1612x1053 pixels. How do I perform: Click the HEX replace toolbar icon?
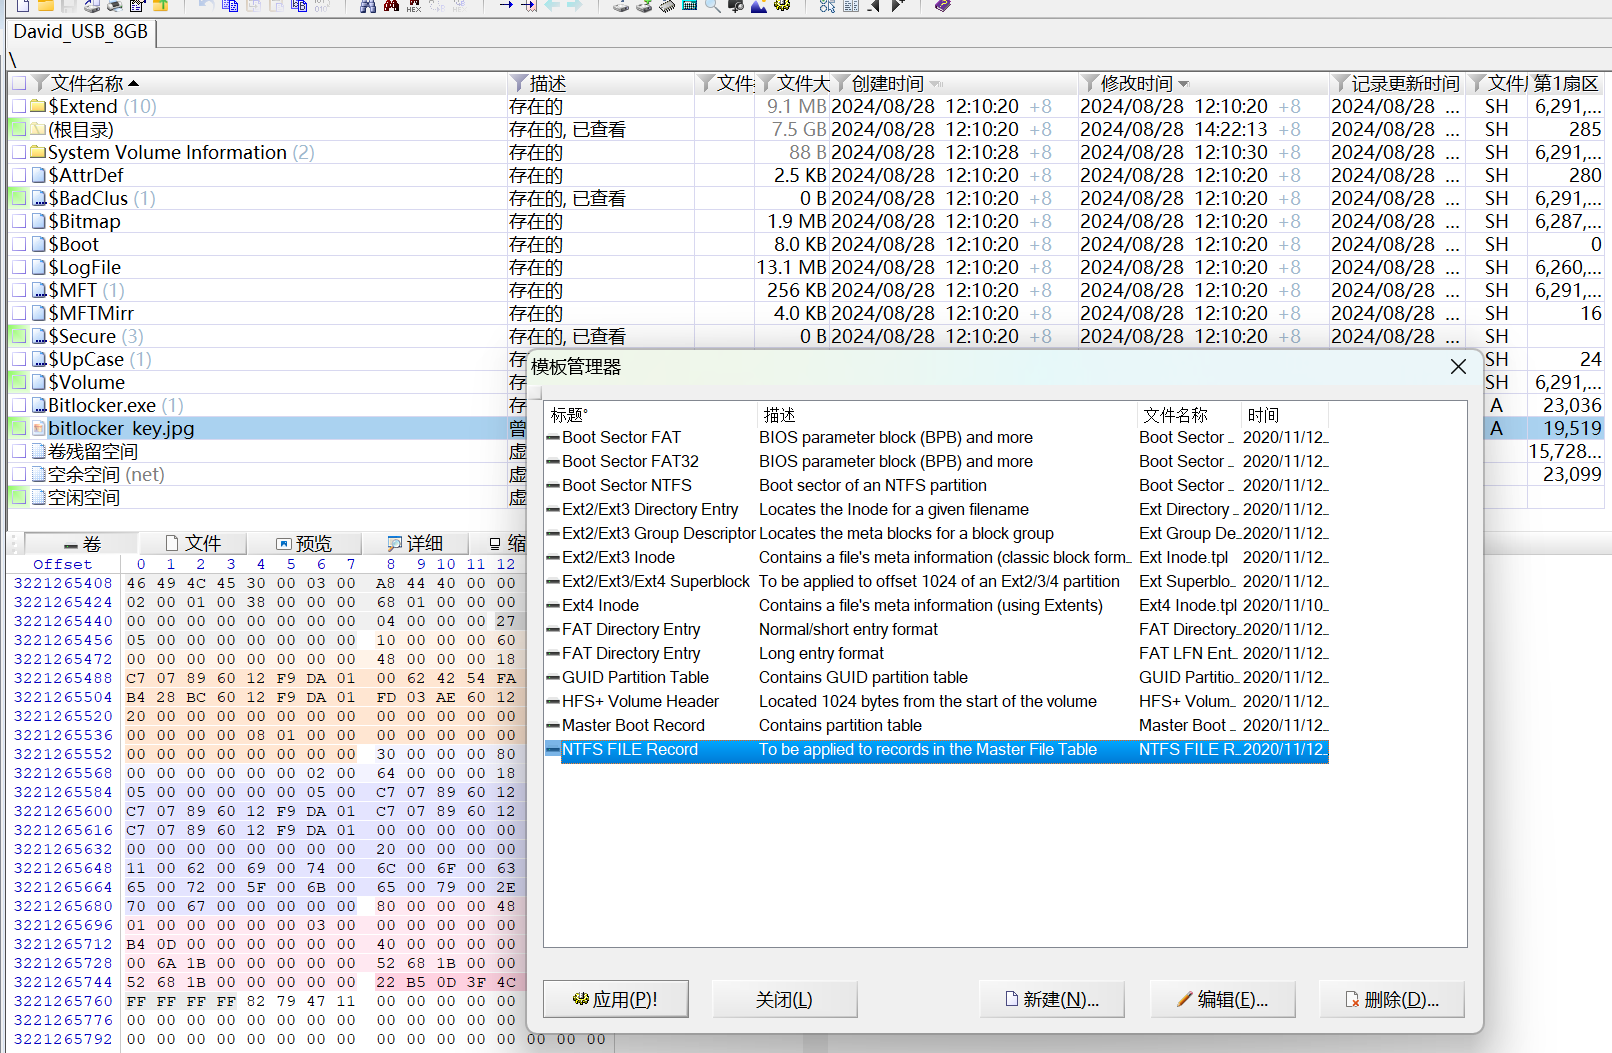414,5
